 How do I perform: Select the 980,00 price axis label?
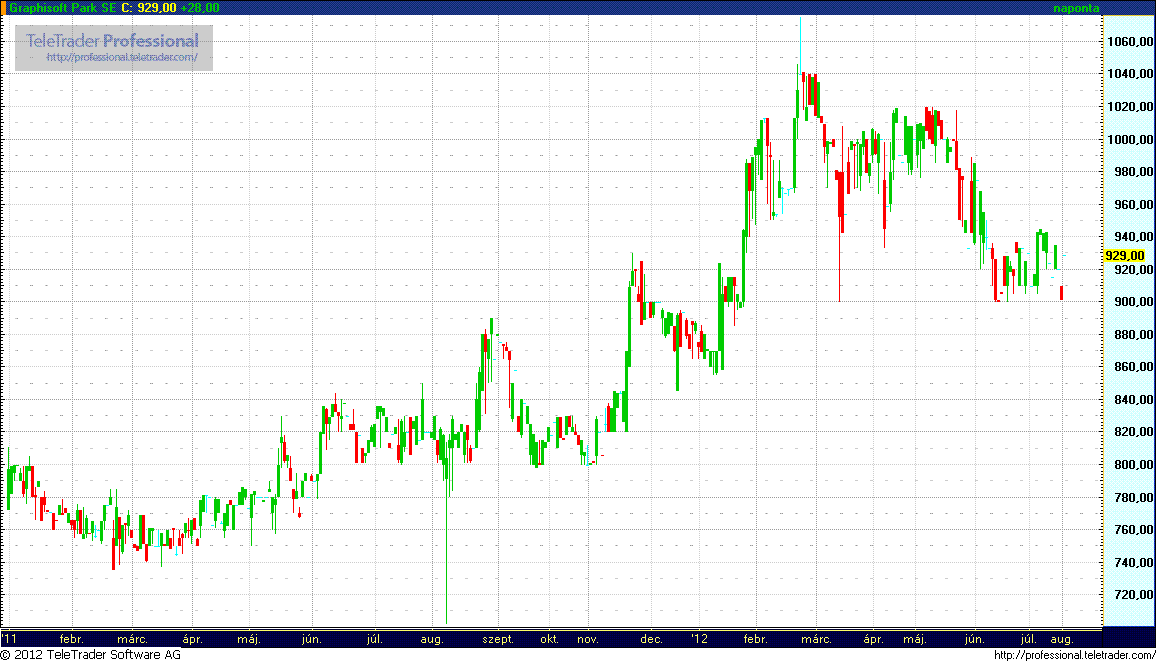pos(1134,172)
